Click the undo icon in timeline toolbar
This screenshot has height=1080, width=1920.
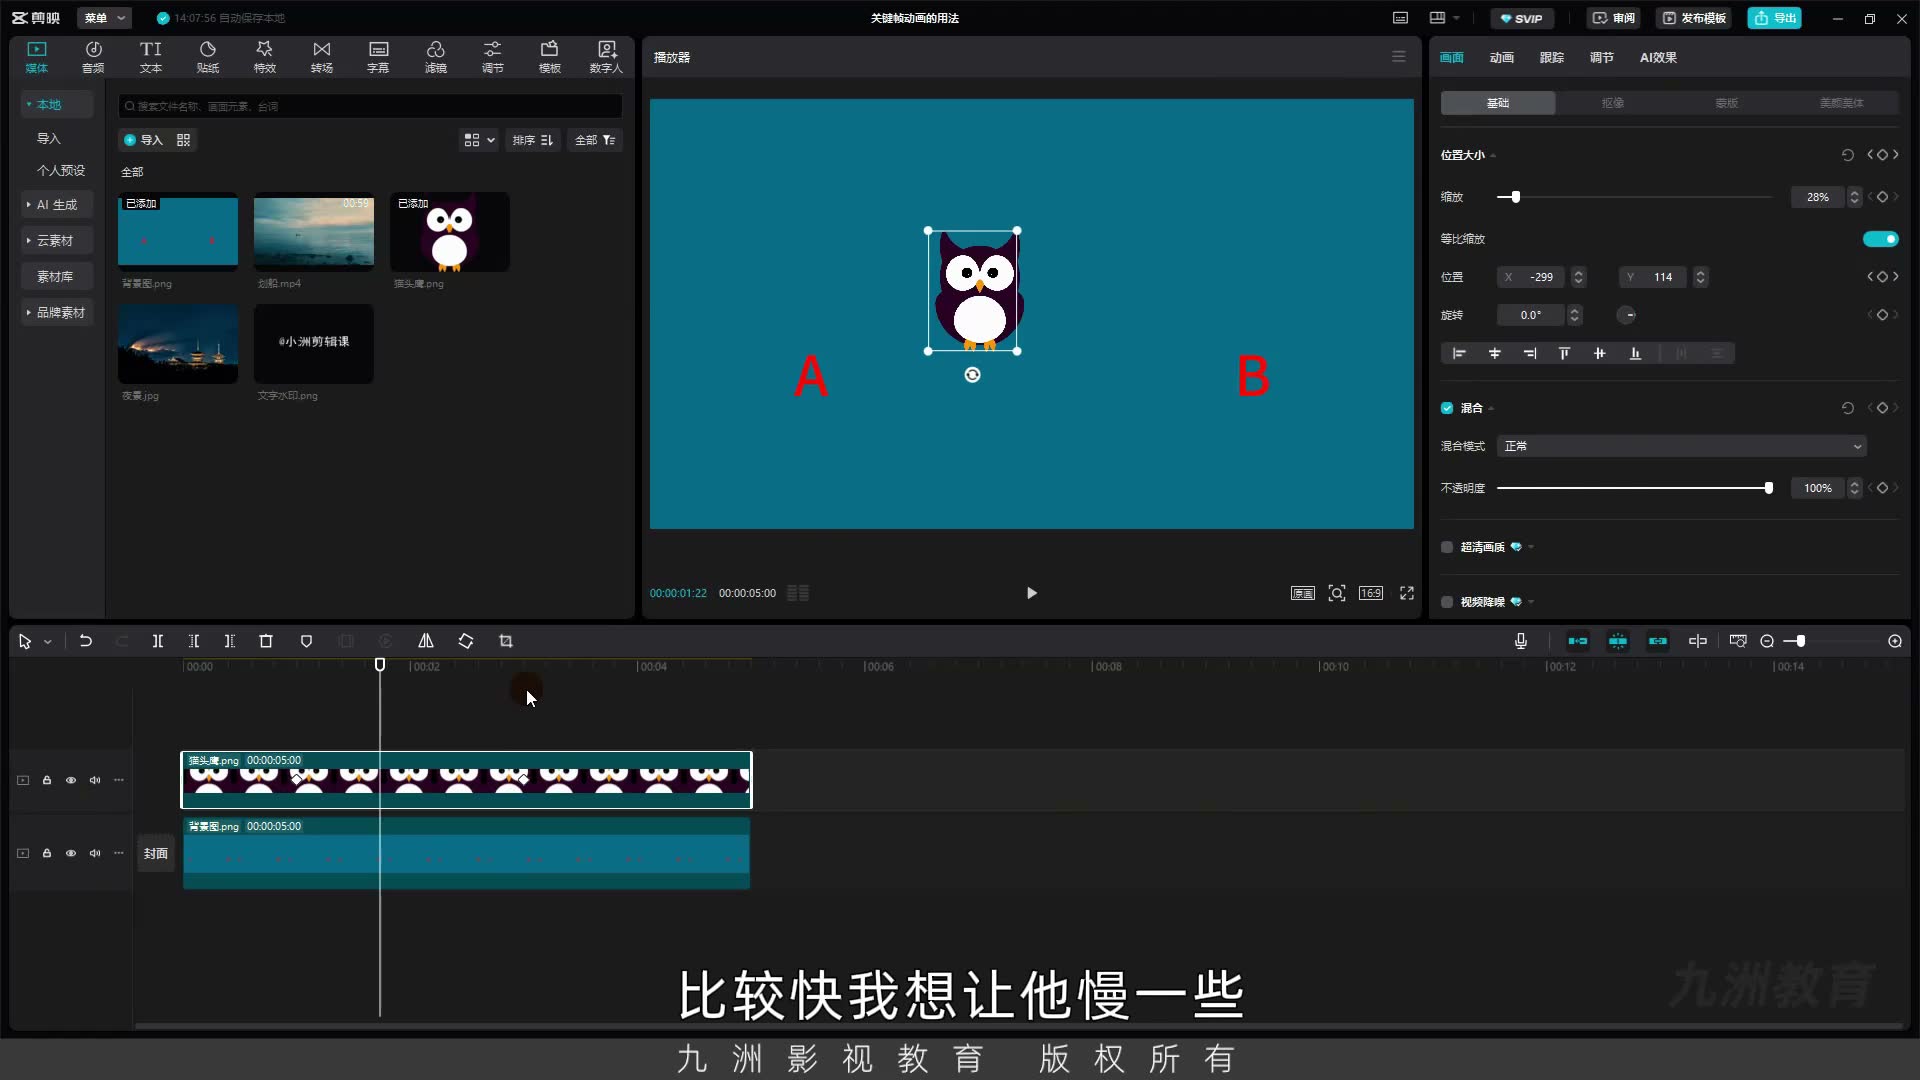click(x=86, y=641)
